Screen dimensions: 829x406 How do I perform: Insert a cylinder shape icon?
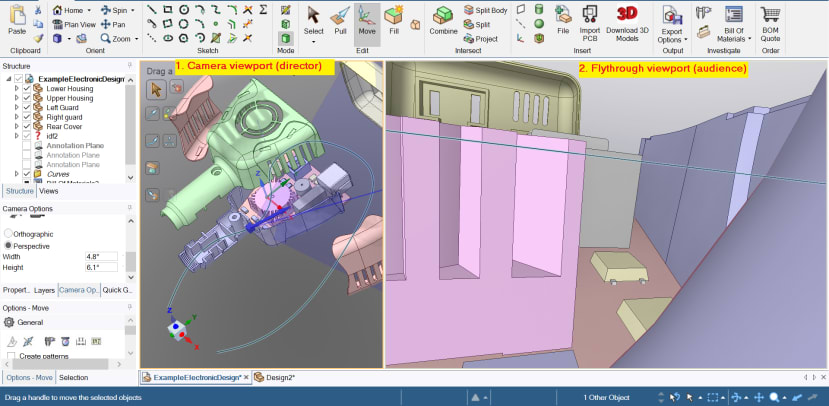click(539, 9)
